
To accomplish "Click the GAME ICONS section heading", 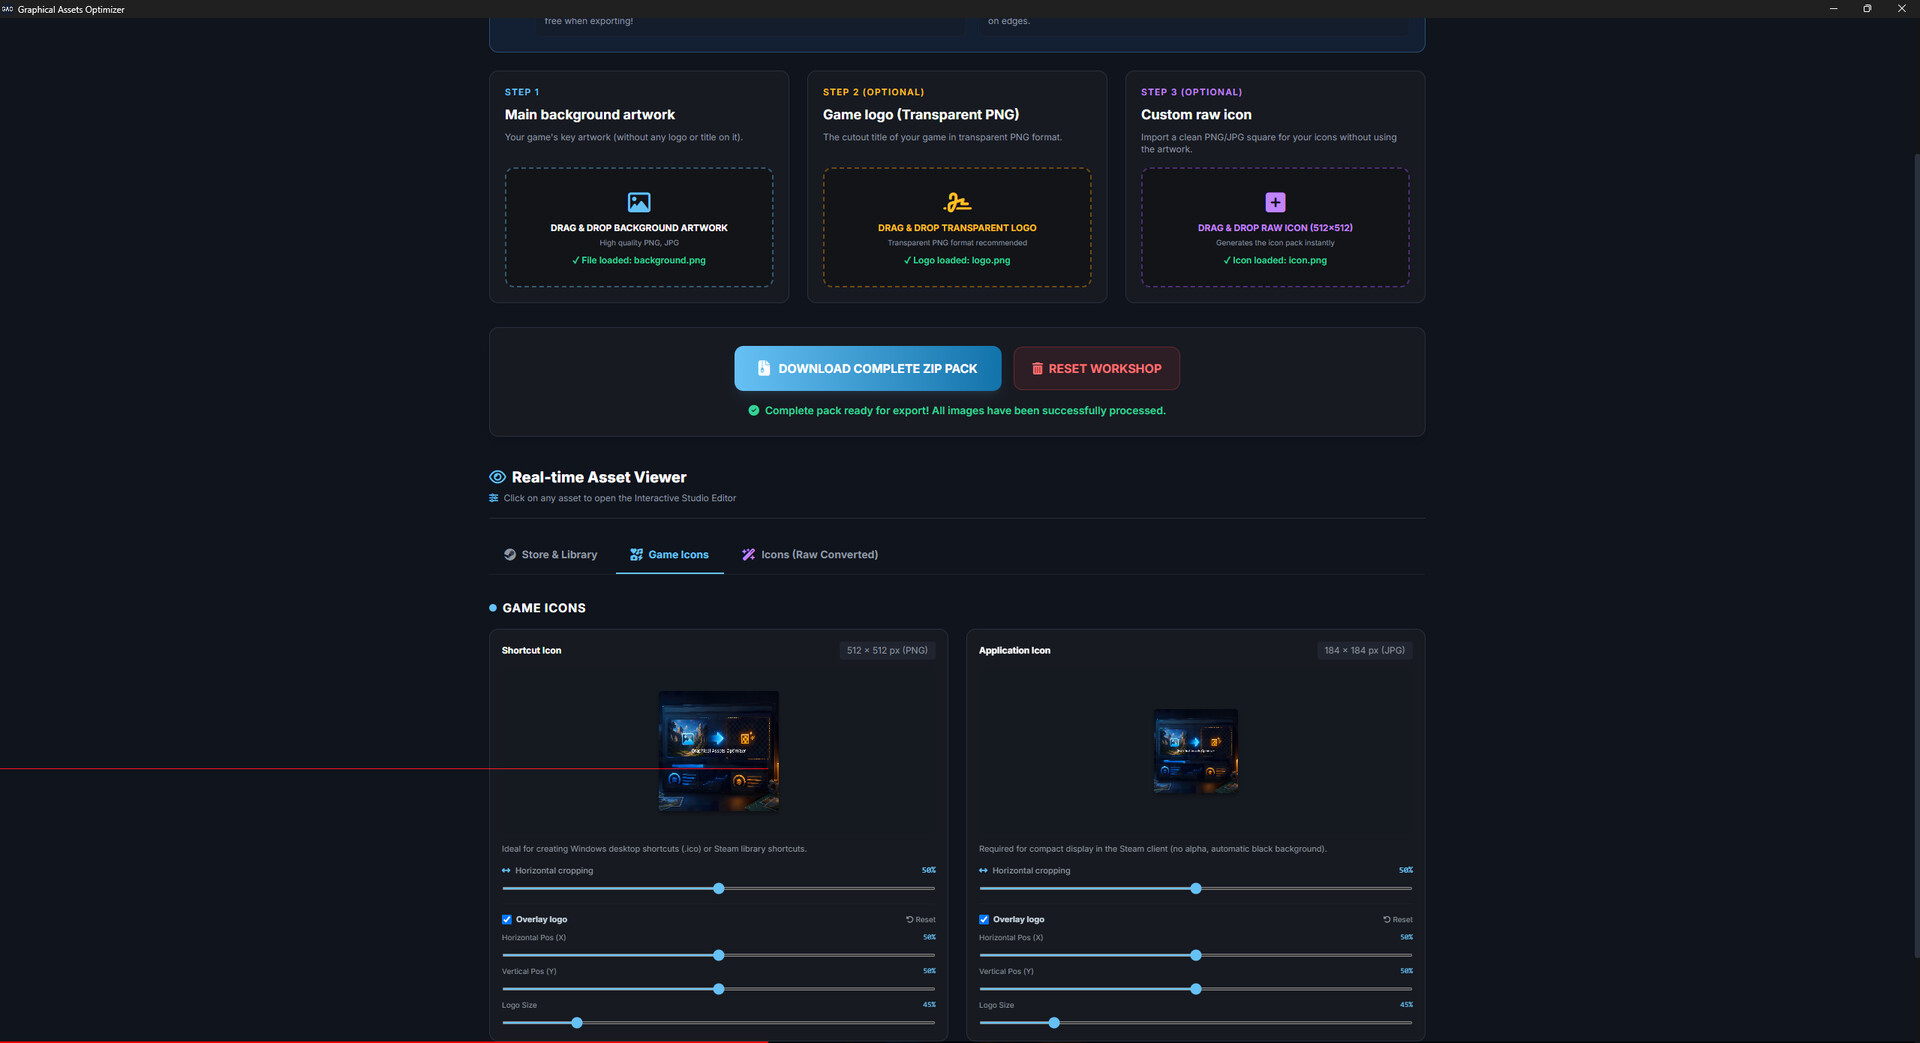I will point(544,608).
